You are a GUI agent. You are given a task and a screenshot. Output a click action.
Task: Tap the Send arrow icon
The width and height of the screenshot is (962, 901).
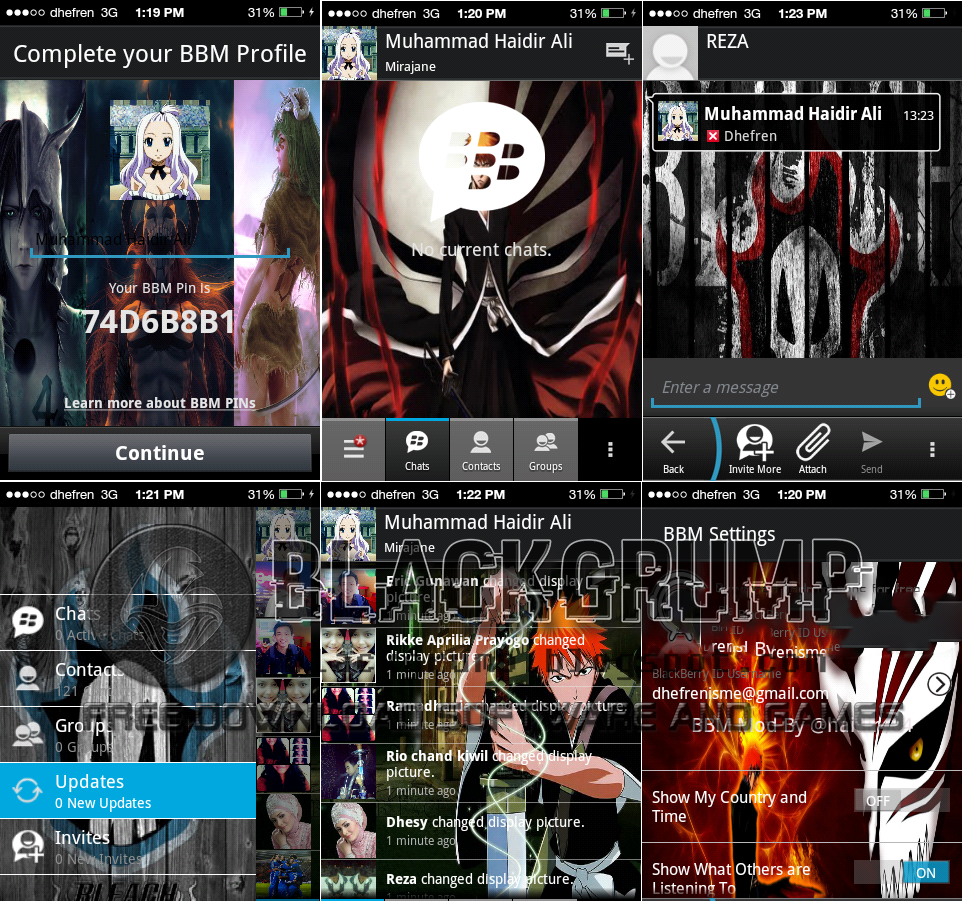coord(871,452)
